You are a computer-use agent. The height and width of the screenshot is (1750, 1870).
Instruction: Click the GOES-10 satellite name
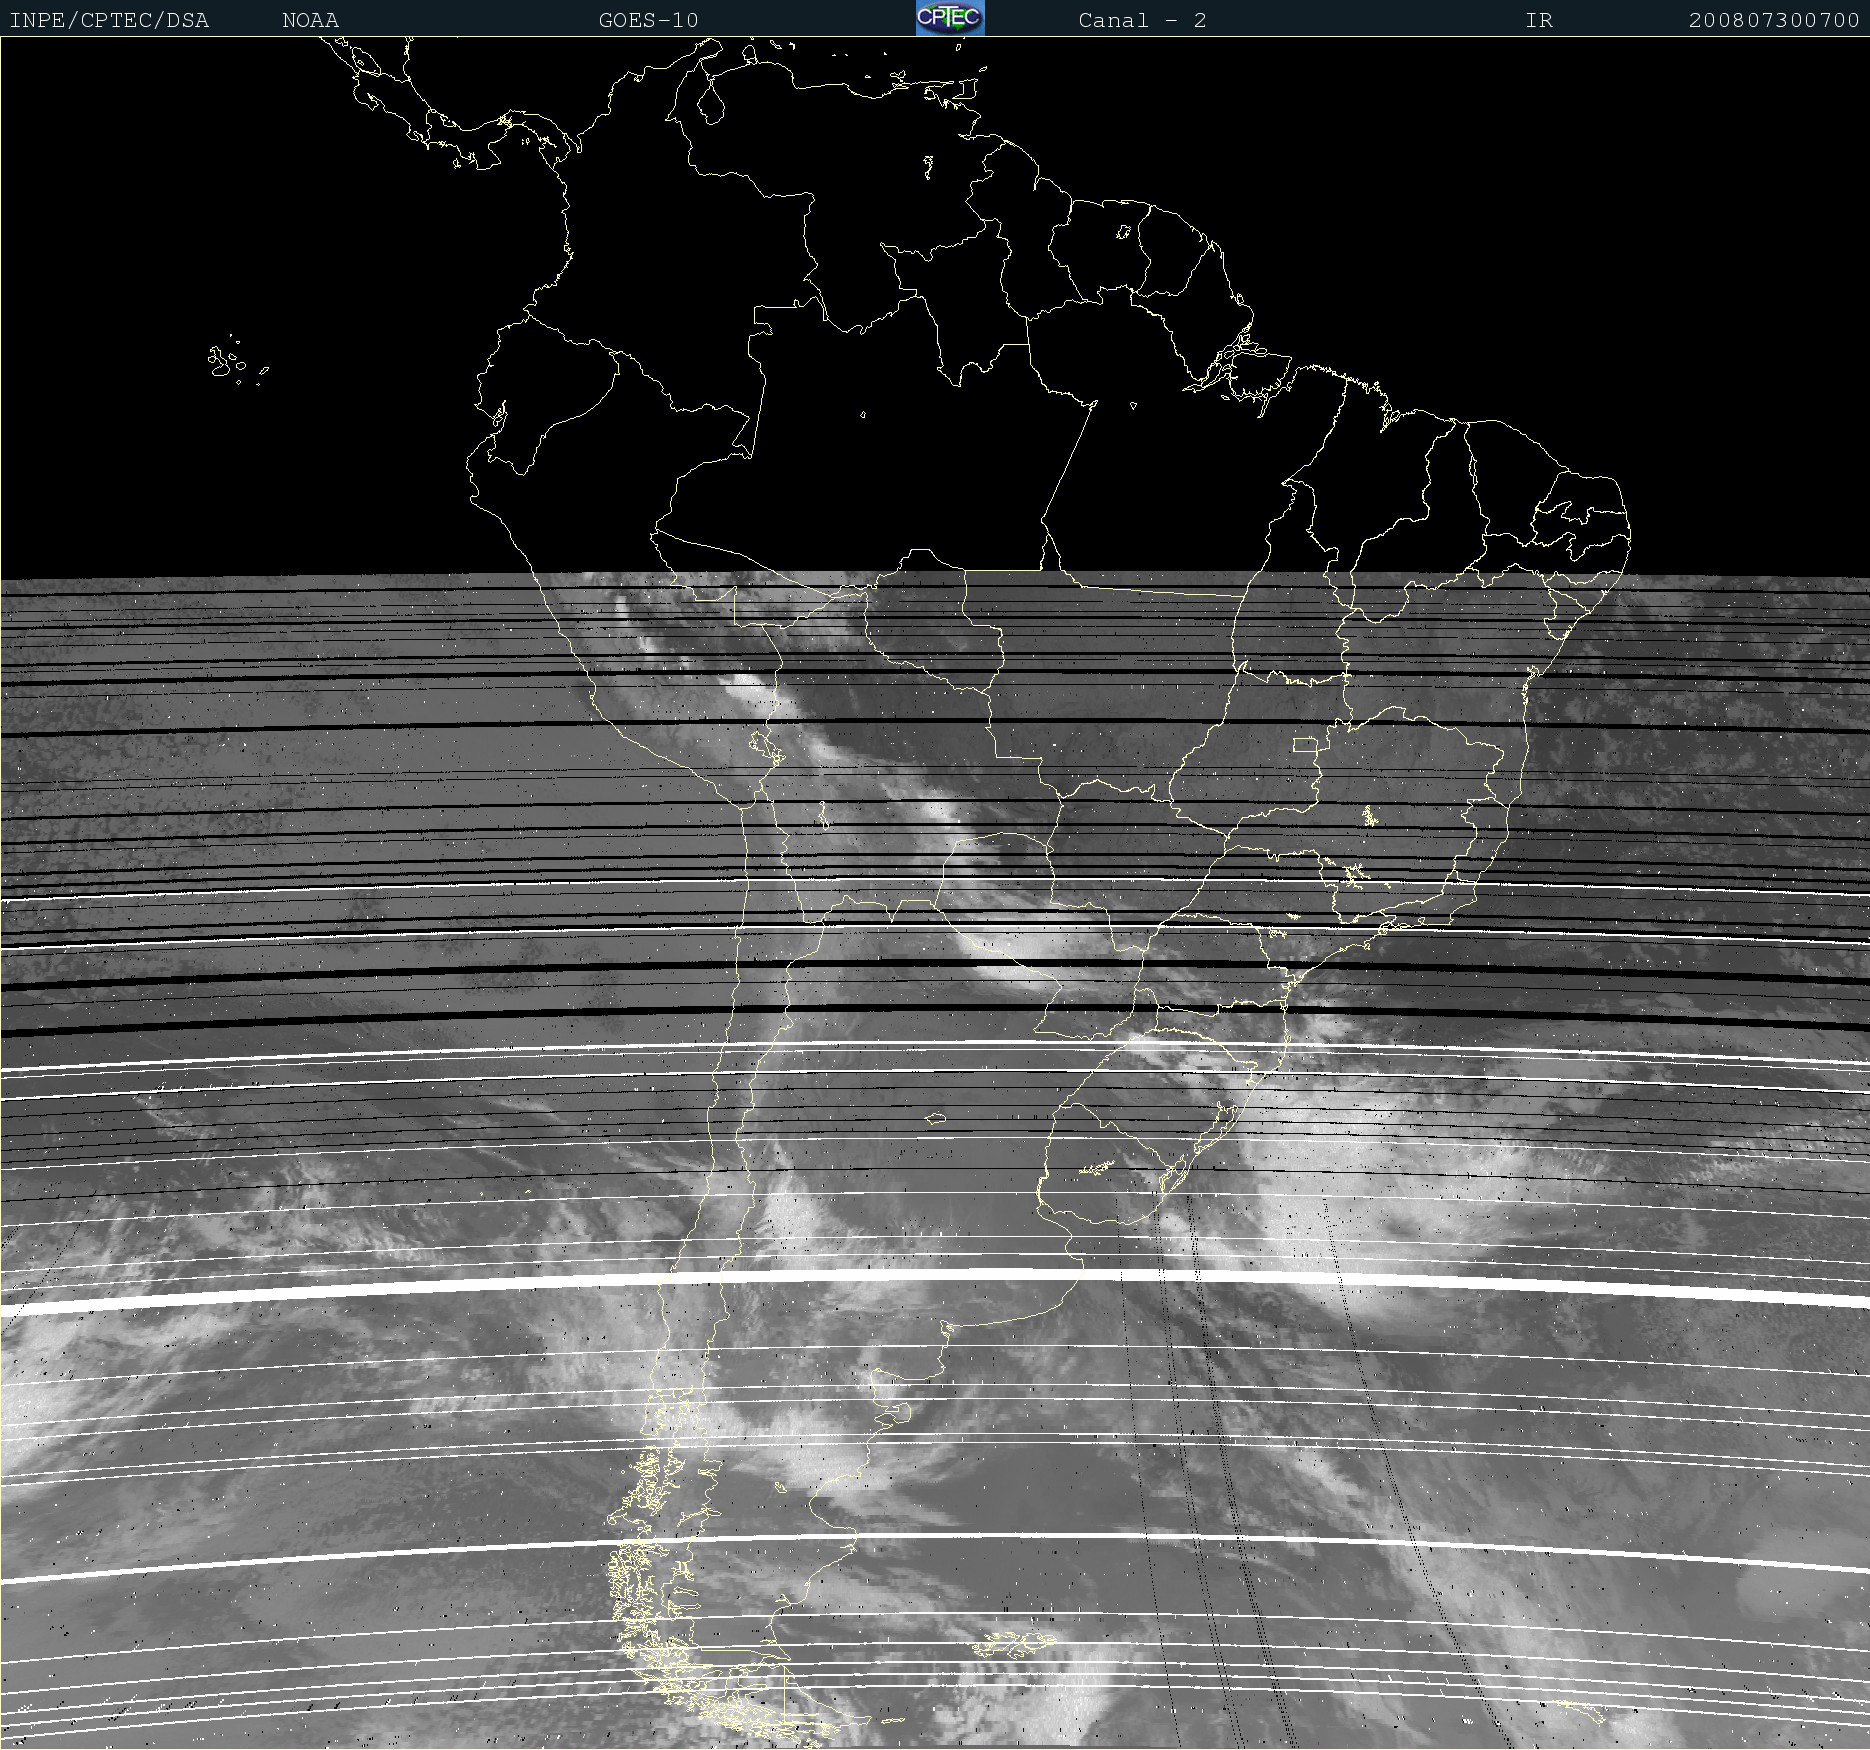[648, 20]
